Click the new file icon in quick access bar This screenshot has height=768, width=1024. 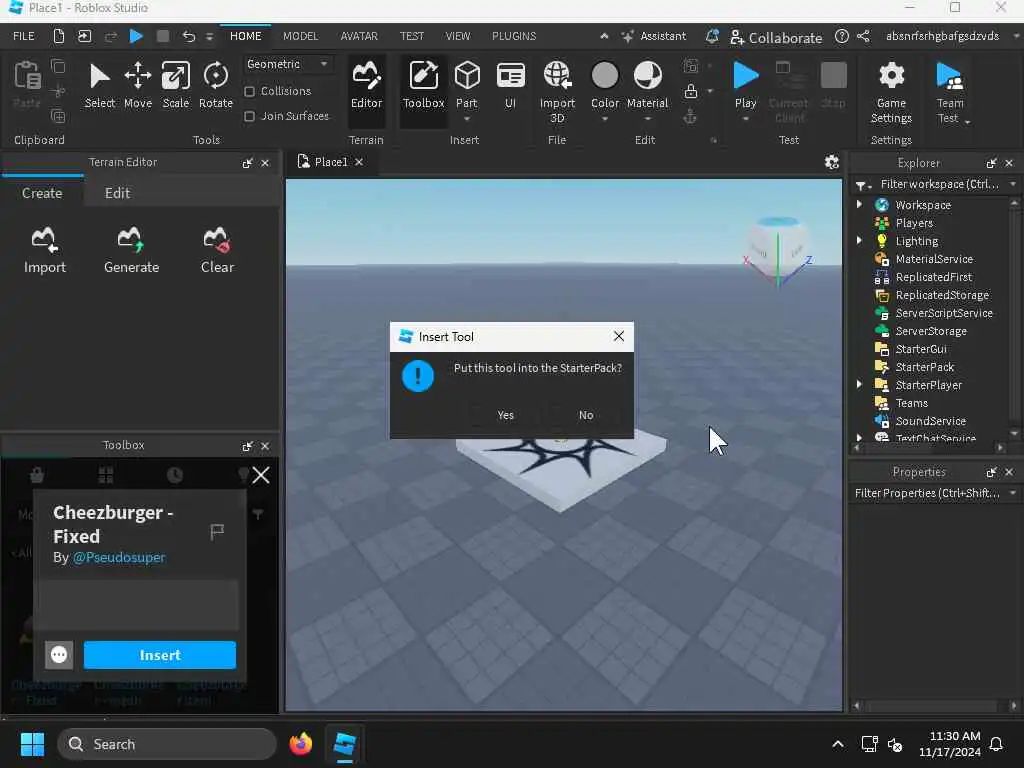tap(59, 37)
